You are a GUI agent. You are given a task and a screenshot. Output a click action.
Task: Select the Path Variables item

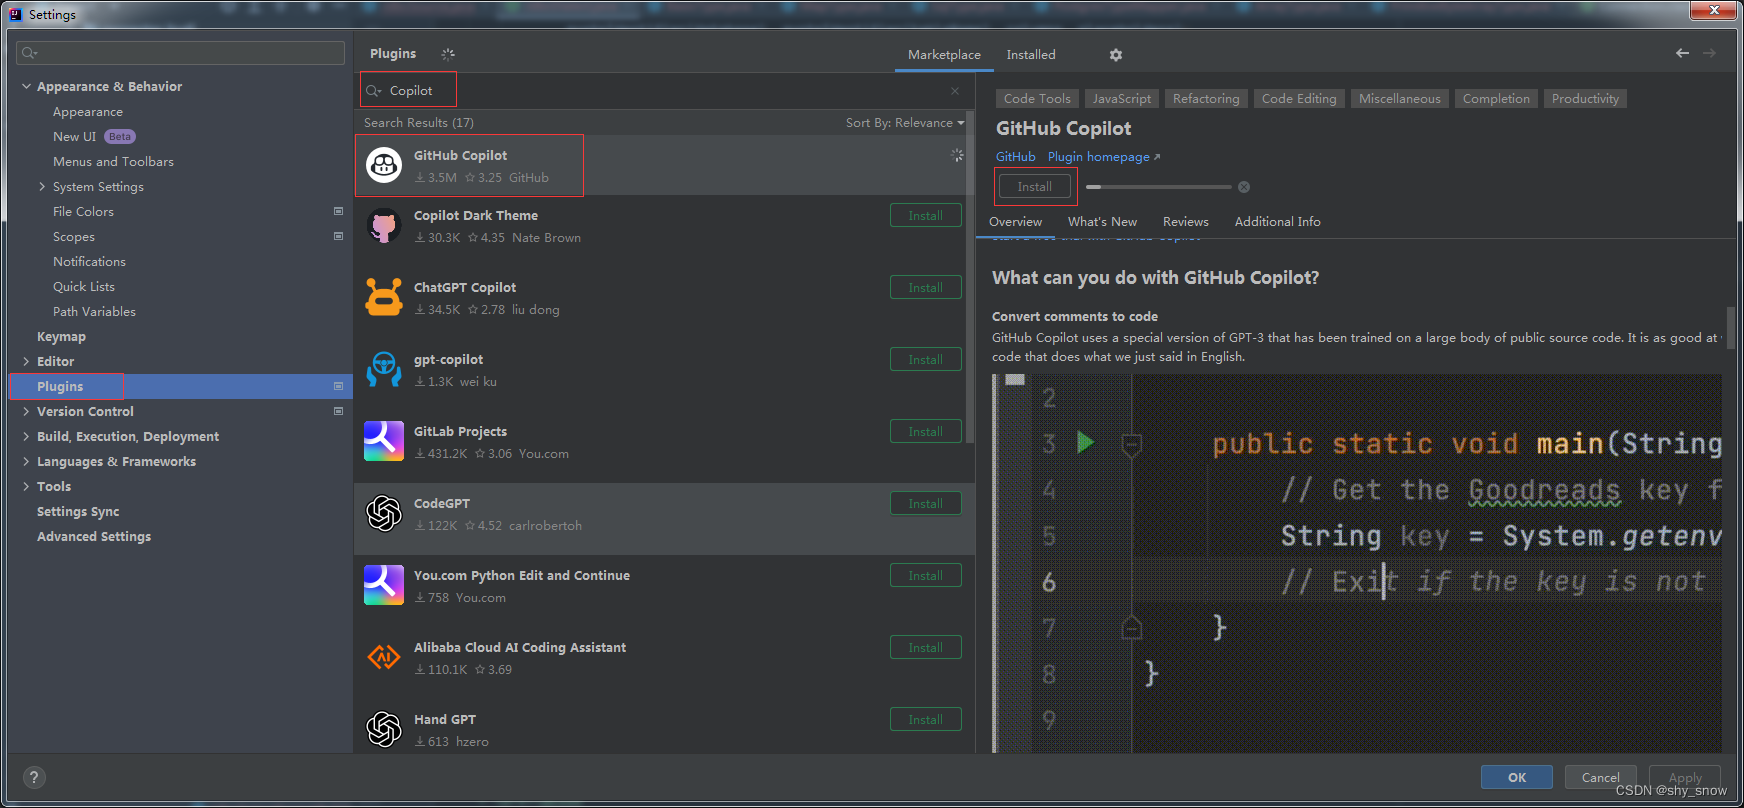point(94,311)
